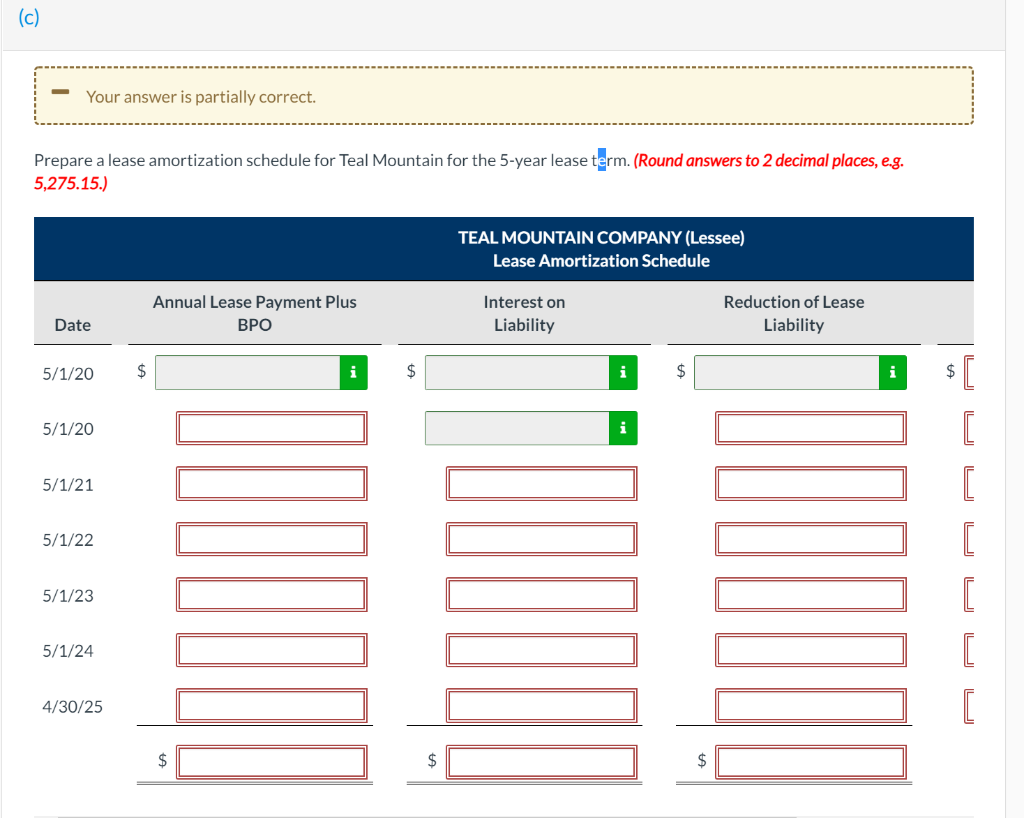Click second 5/1/20 Reduction of Lease Liability field
Viewport: 1024px width, 818px height.
(x=810, y=428)
